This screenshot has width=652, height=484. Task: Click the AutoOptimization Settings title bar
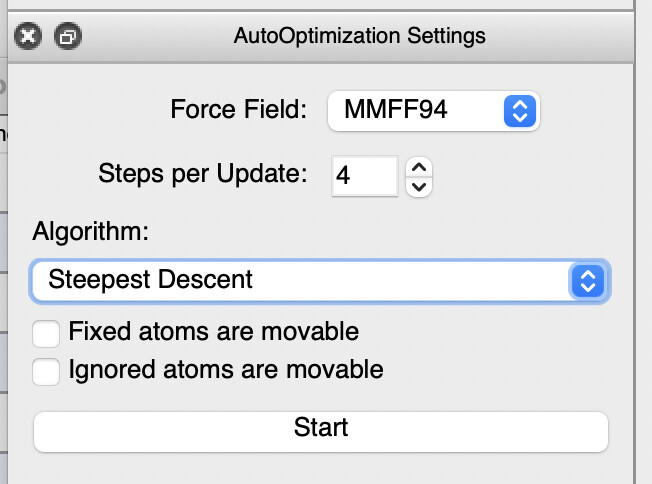click(x=359, y=37)
